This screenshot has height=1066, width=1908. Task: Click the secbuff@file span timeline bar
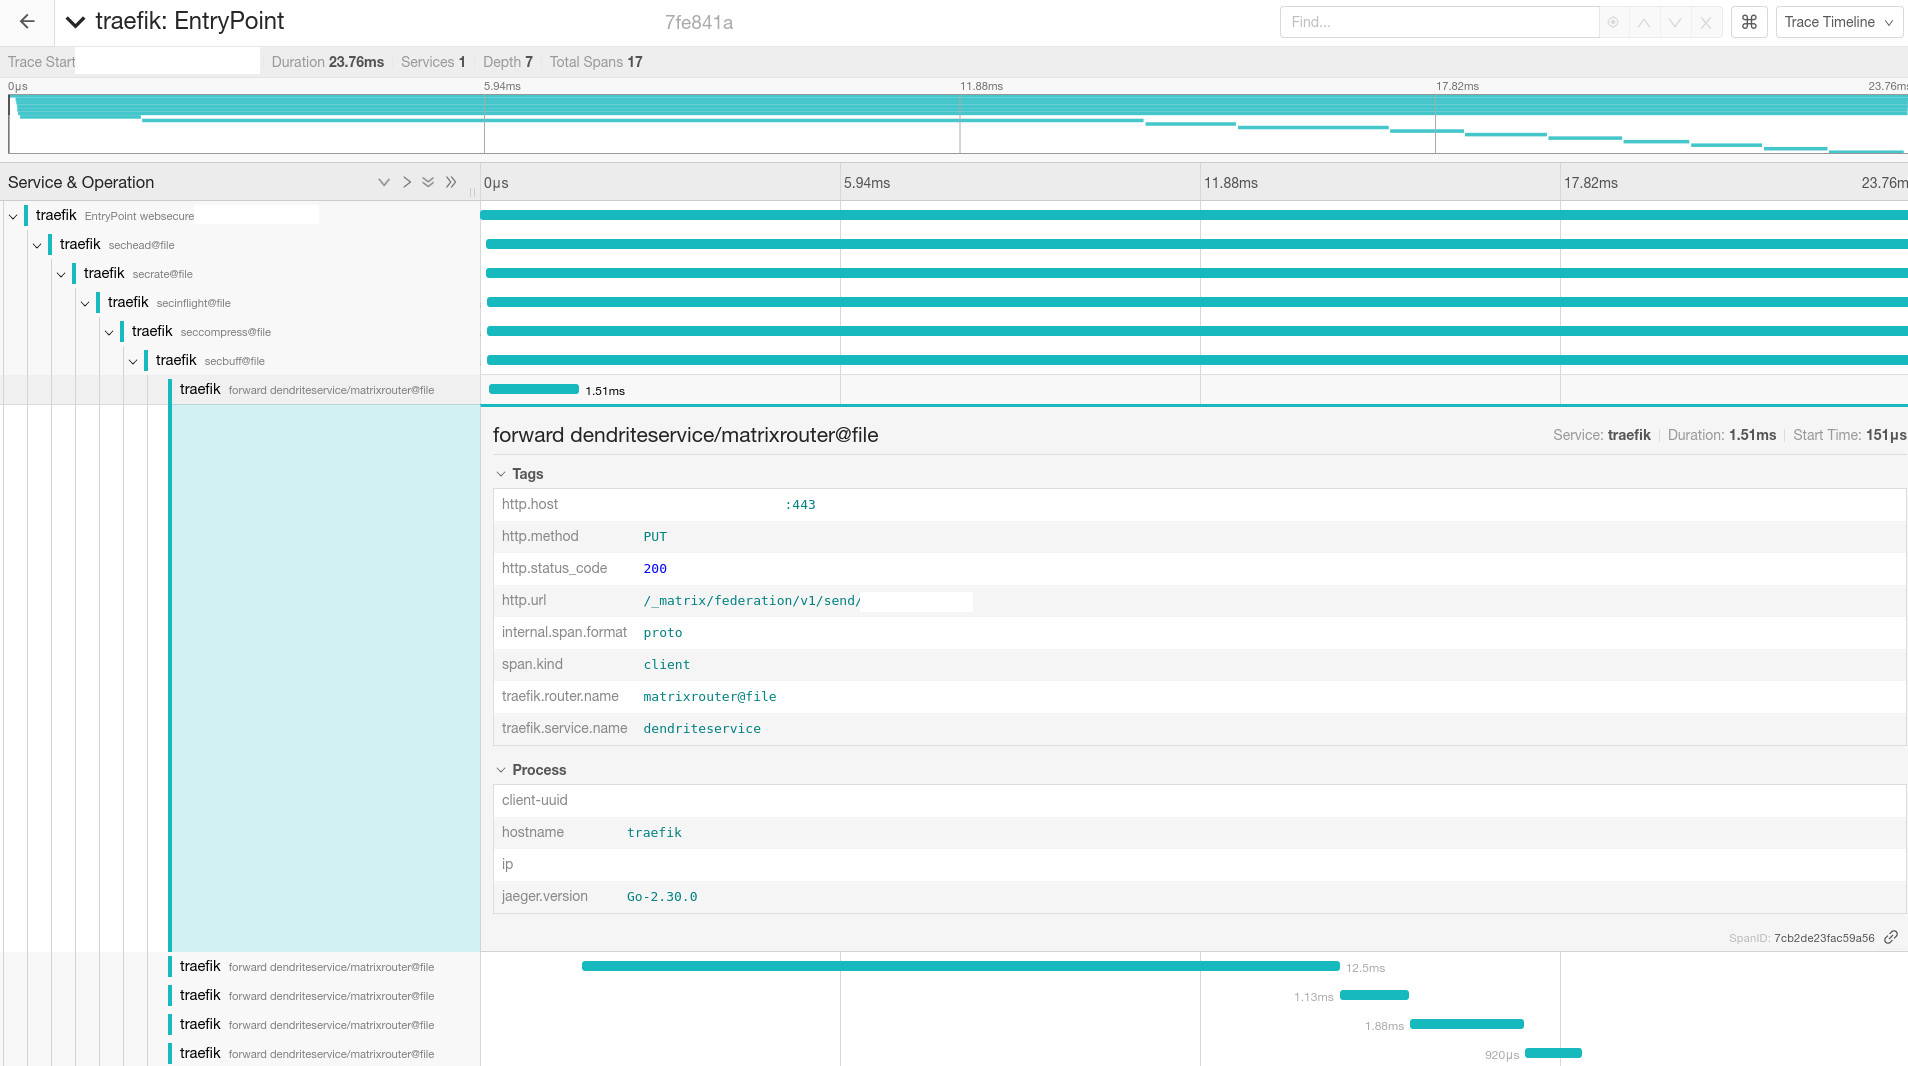click(1197, 360)
